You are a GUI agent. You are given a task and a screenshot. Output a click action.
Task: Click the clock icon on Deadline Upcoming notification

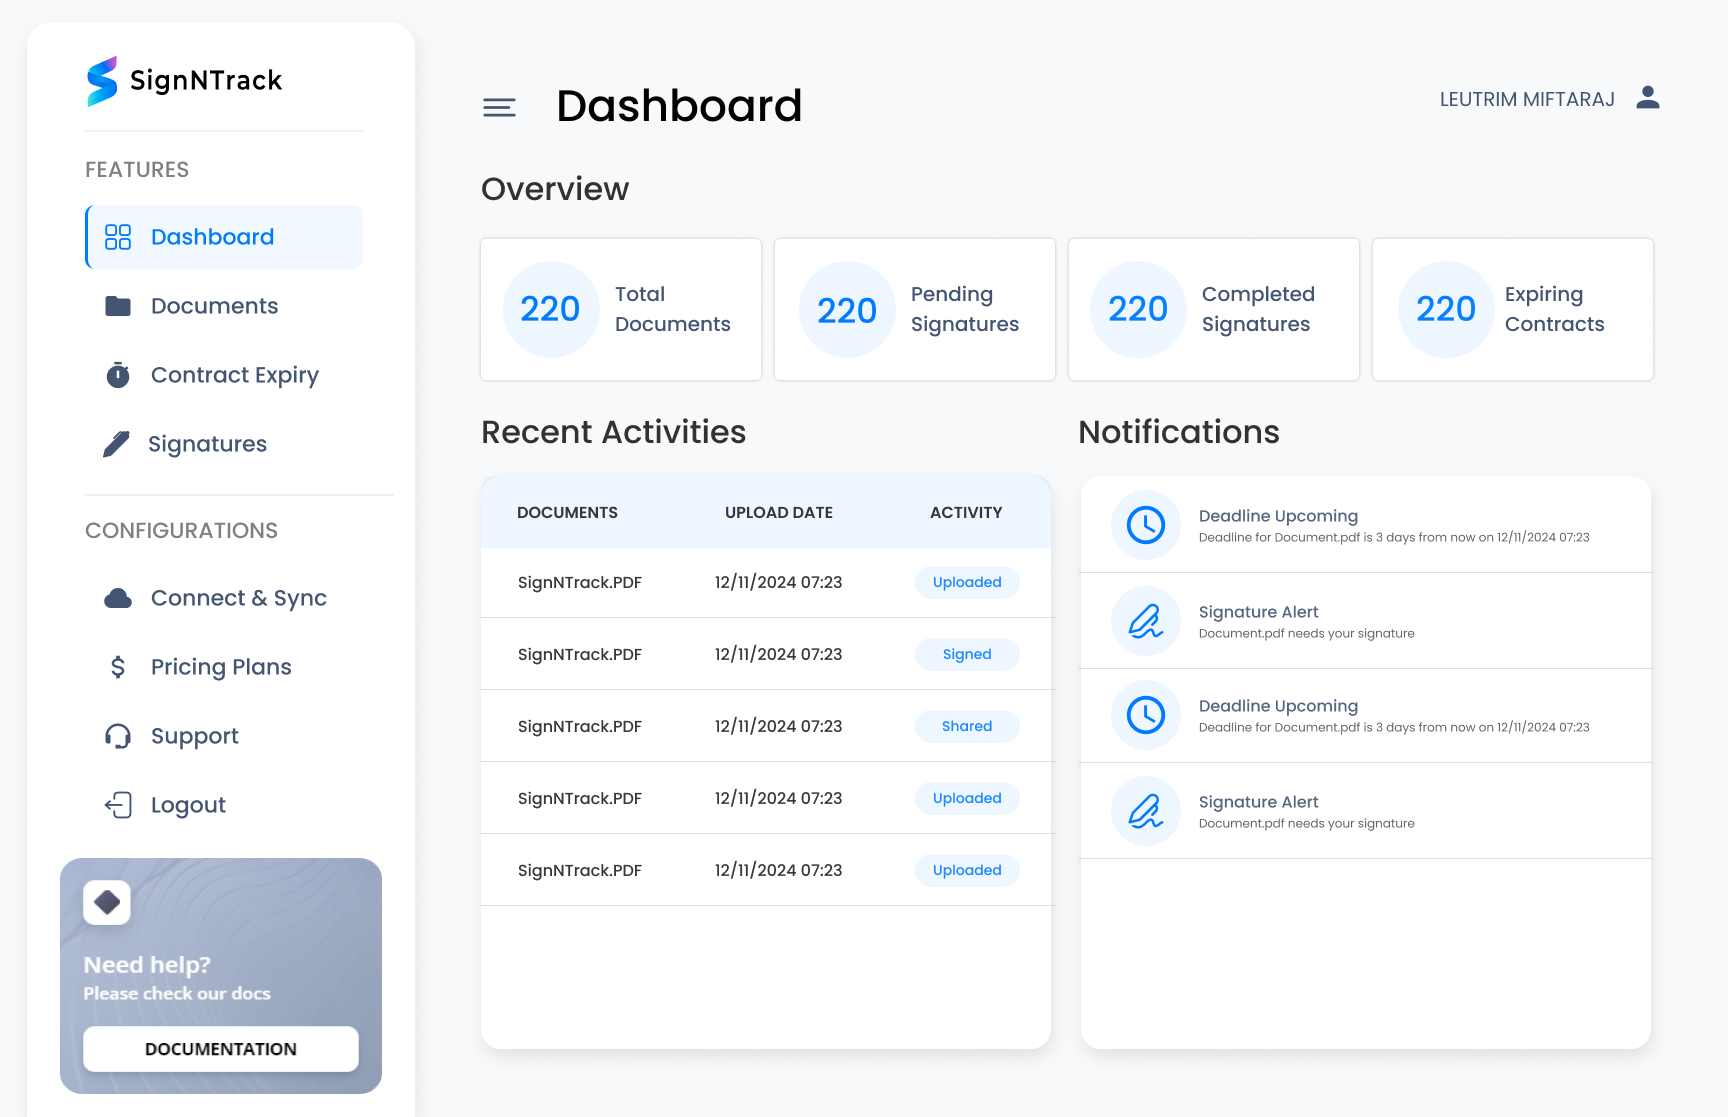pyautogui.click(x=1144, y=524)
